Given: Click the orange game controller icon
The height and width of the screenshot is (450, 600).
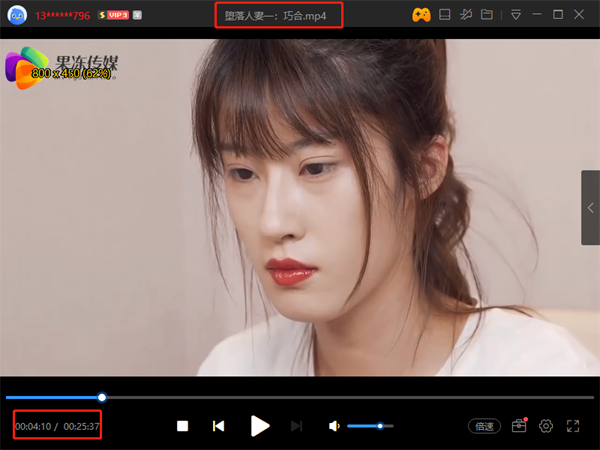Looking at the screenshot, I should (x=421, y=15).
